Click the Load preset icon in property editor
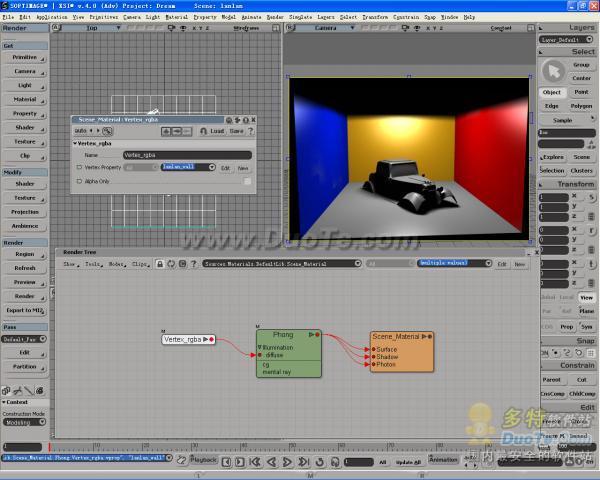The width and height of the screenshot is (600, 480). coord(201,131)
